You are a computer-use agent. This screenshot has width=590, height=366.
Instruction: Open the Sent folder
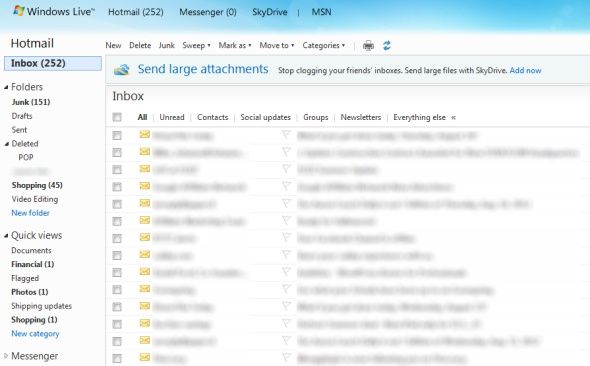point(19,130)
